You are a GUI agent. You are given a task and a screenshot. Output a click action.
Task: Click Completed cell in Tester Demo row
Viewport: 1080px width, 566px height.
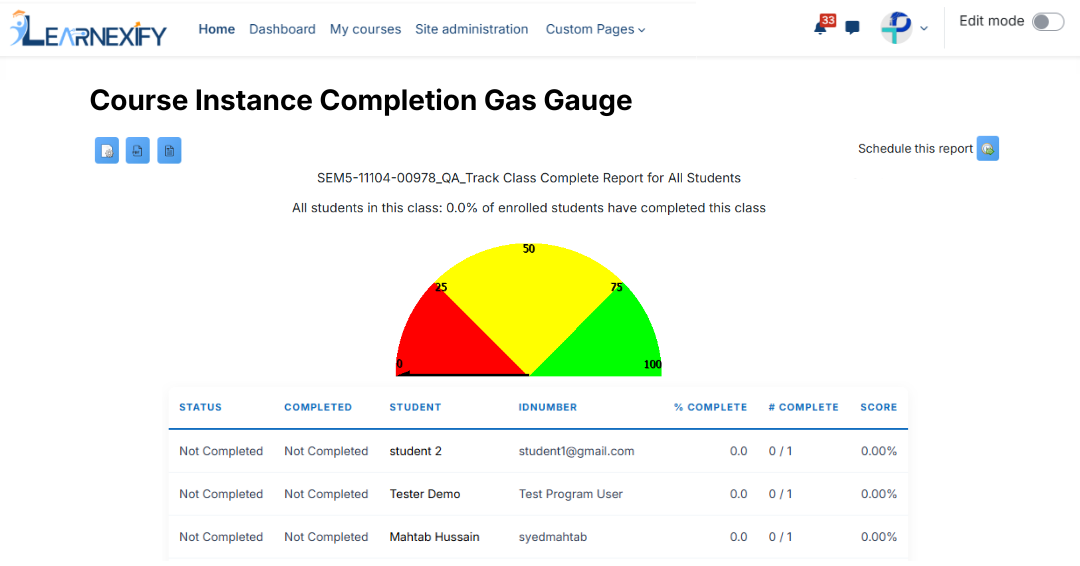(x=326, y=494)
